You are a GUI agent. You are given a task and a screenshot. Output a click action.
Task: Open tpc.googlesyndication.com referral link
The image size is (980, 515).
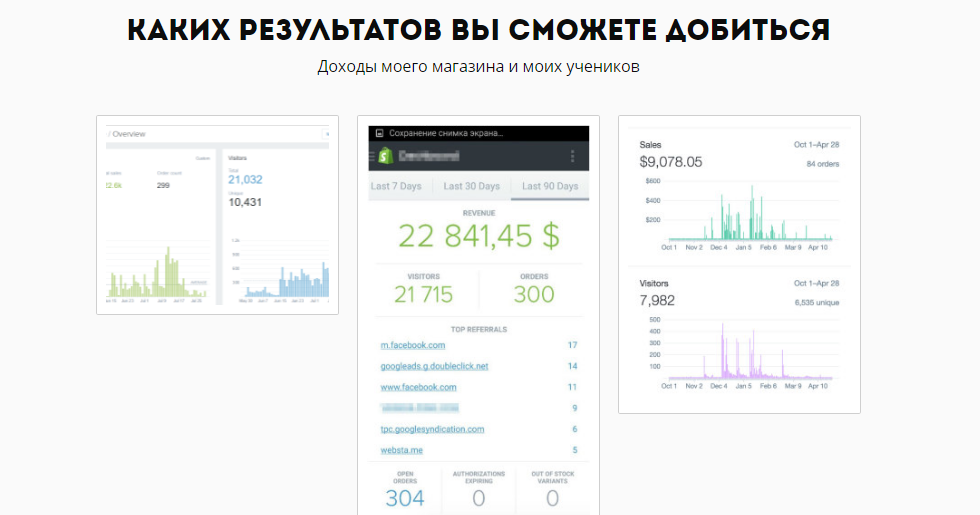coord(432,429)
